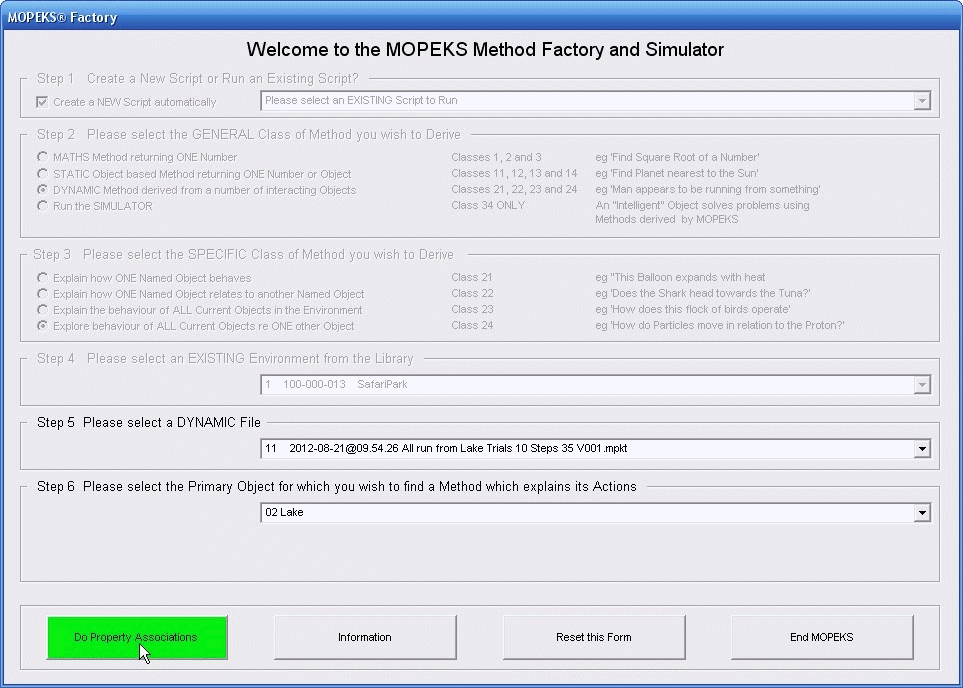This screenshot has width=963, height=688.
Task: Click 'Man appears to be running from something' text
Action: point(708,189)
